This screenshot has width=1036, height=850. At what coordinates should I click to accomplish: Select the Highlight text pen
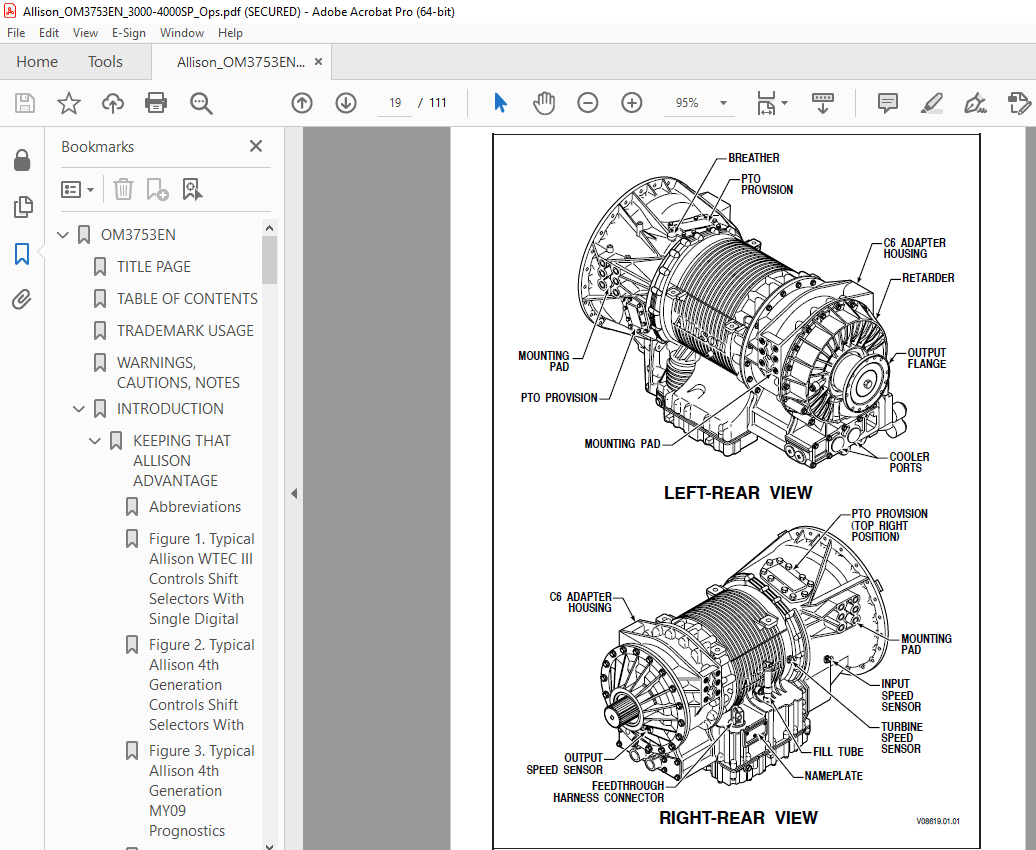point(932,103)
